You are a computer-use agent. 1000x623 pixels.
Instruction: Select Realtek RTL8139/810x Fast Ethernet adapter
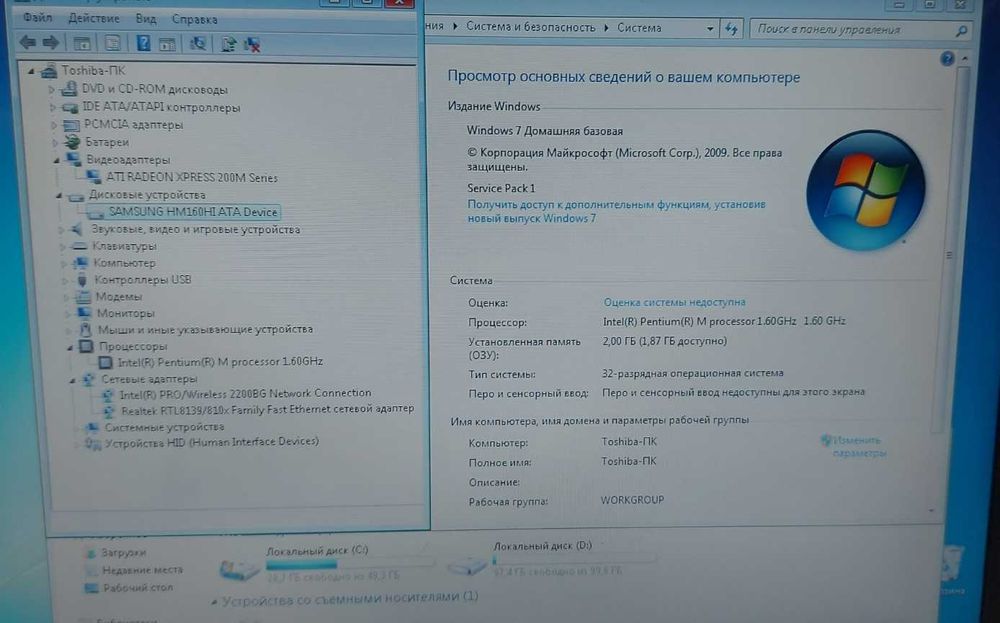tap(267, 409)
